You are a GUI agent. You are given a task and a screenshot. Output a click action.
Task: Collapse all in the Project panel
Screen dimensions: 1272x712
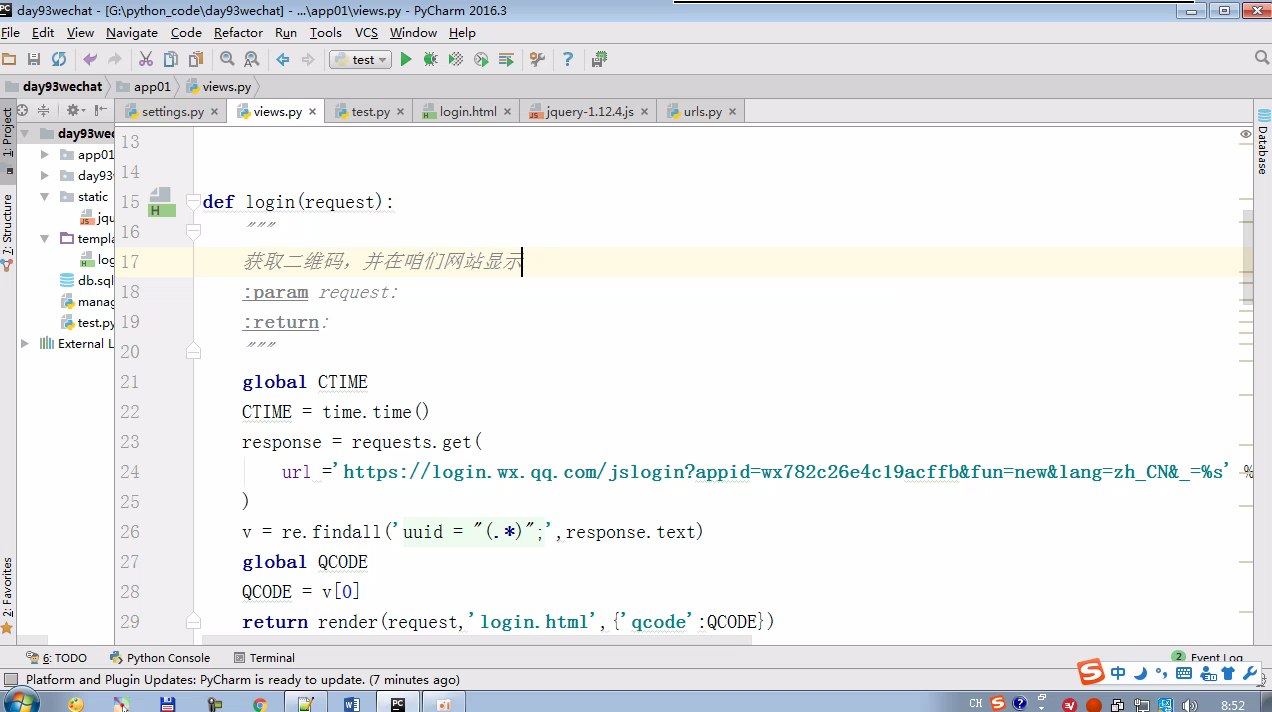point(43,110)
